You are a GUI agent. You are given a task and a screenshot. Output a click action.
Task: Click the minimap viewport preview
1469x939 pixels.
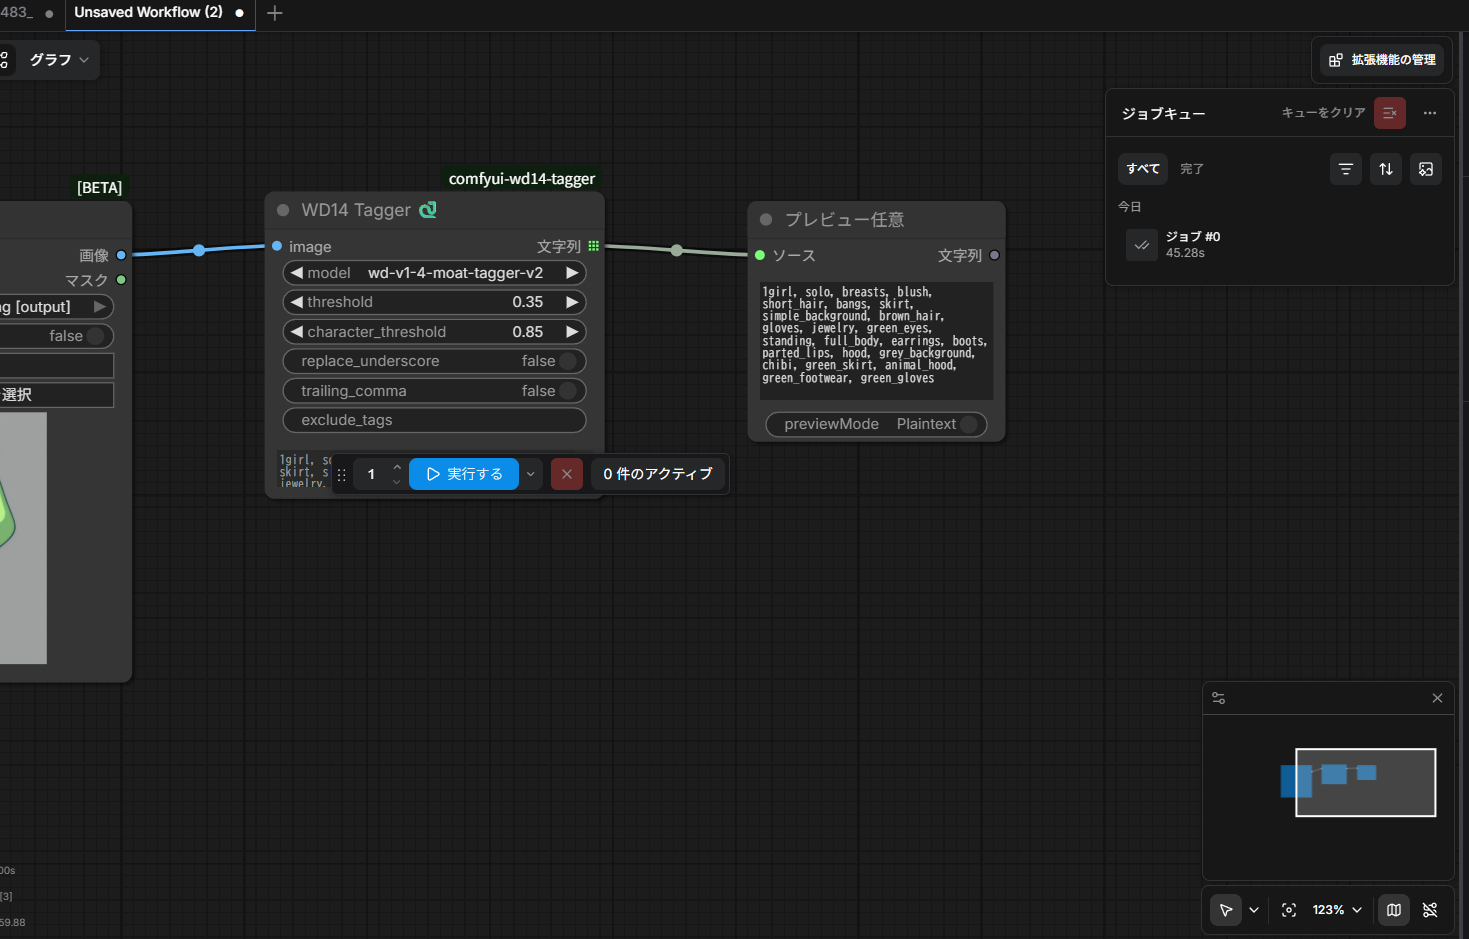[1365, 782]
